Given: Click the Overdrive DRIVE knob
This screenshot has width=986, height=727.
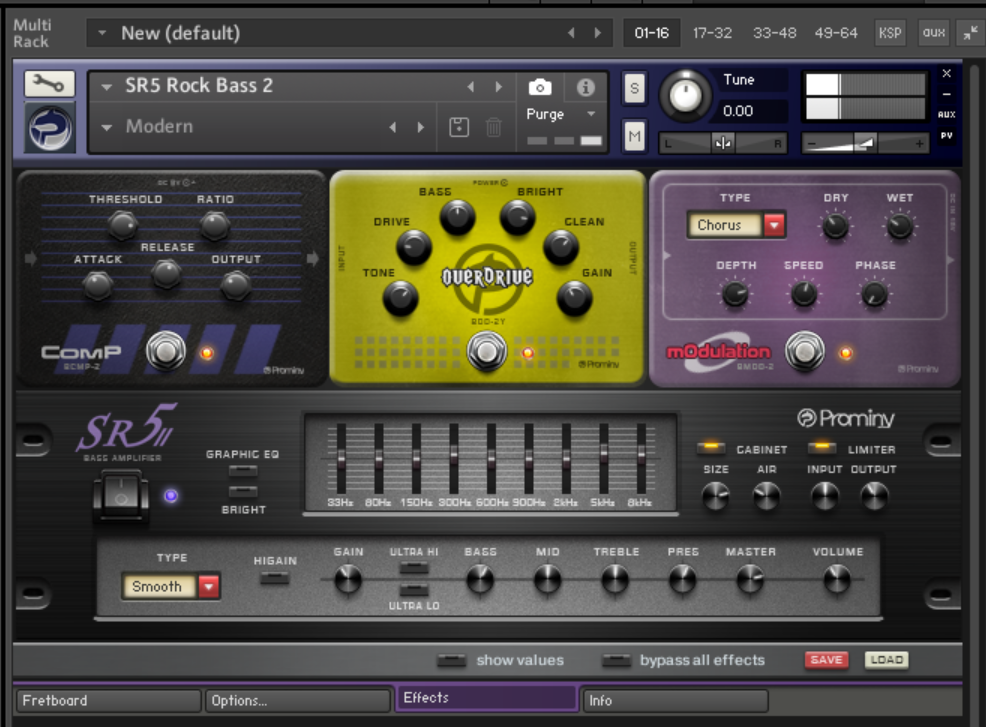Looking at the screenshot, I should coord(413,247).
